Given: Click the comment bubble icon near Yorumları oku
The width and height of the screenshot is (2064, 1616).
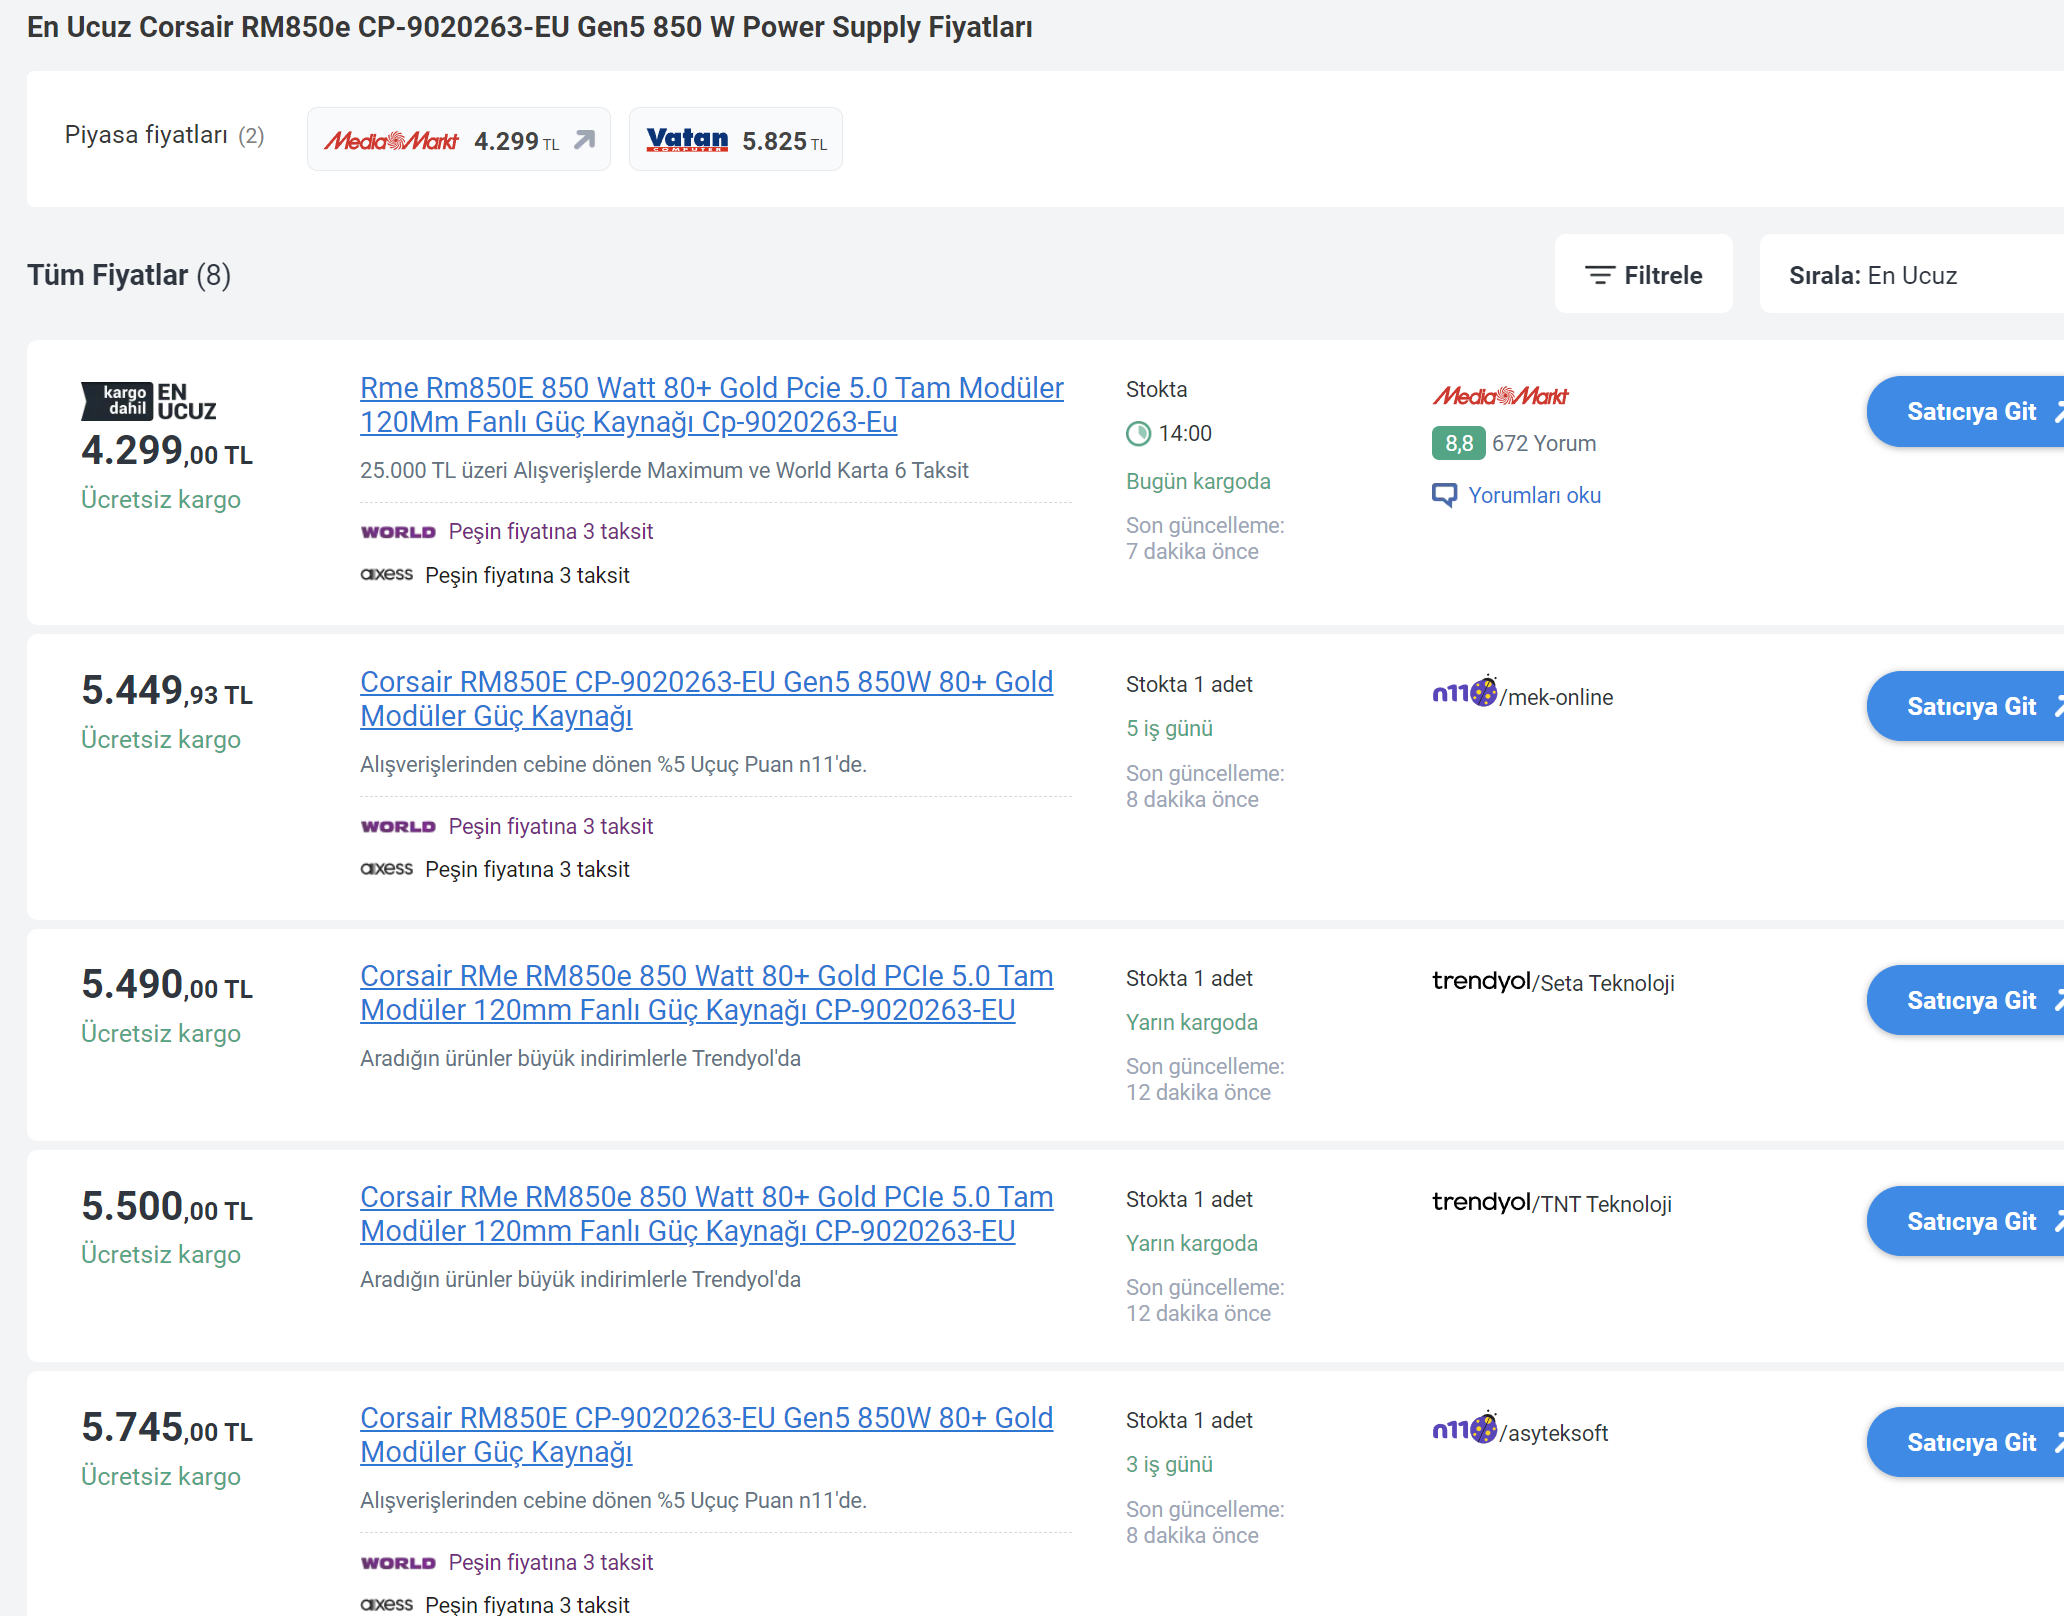Looking at the screenshot, I should click(1444, 495).
